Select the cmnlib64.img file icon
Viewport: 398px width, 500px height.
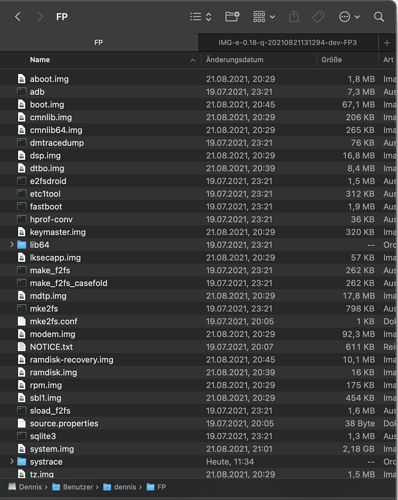(22, 130)
